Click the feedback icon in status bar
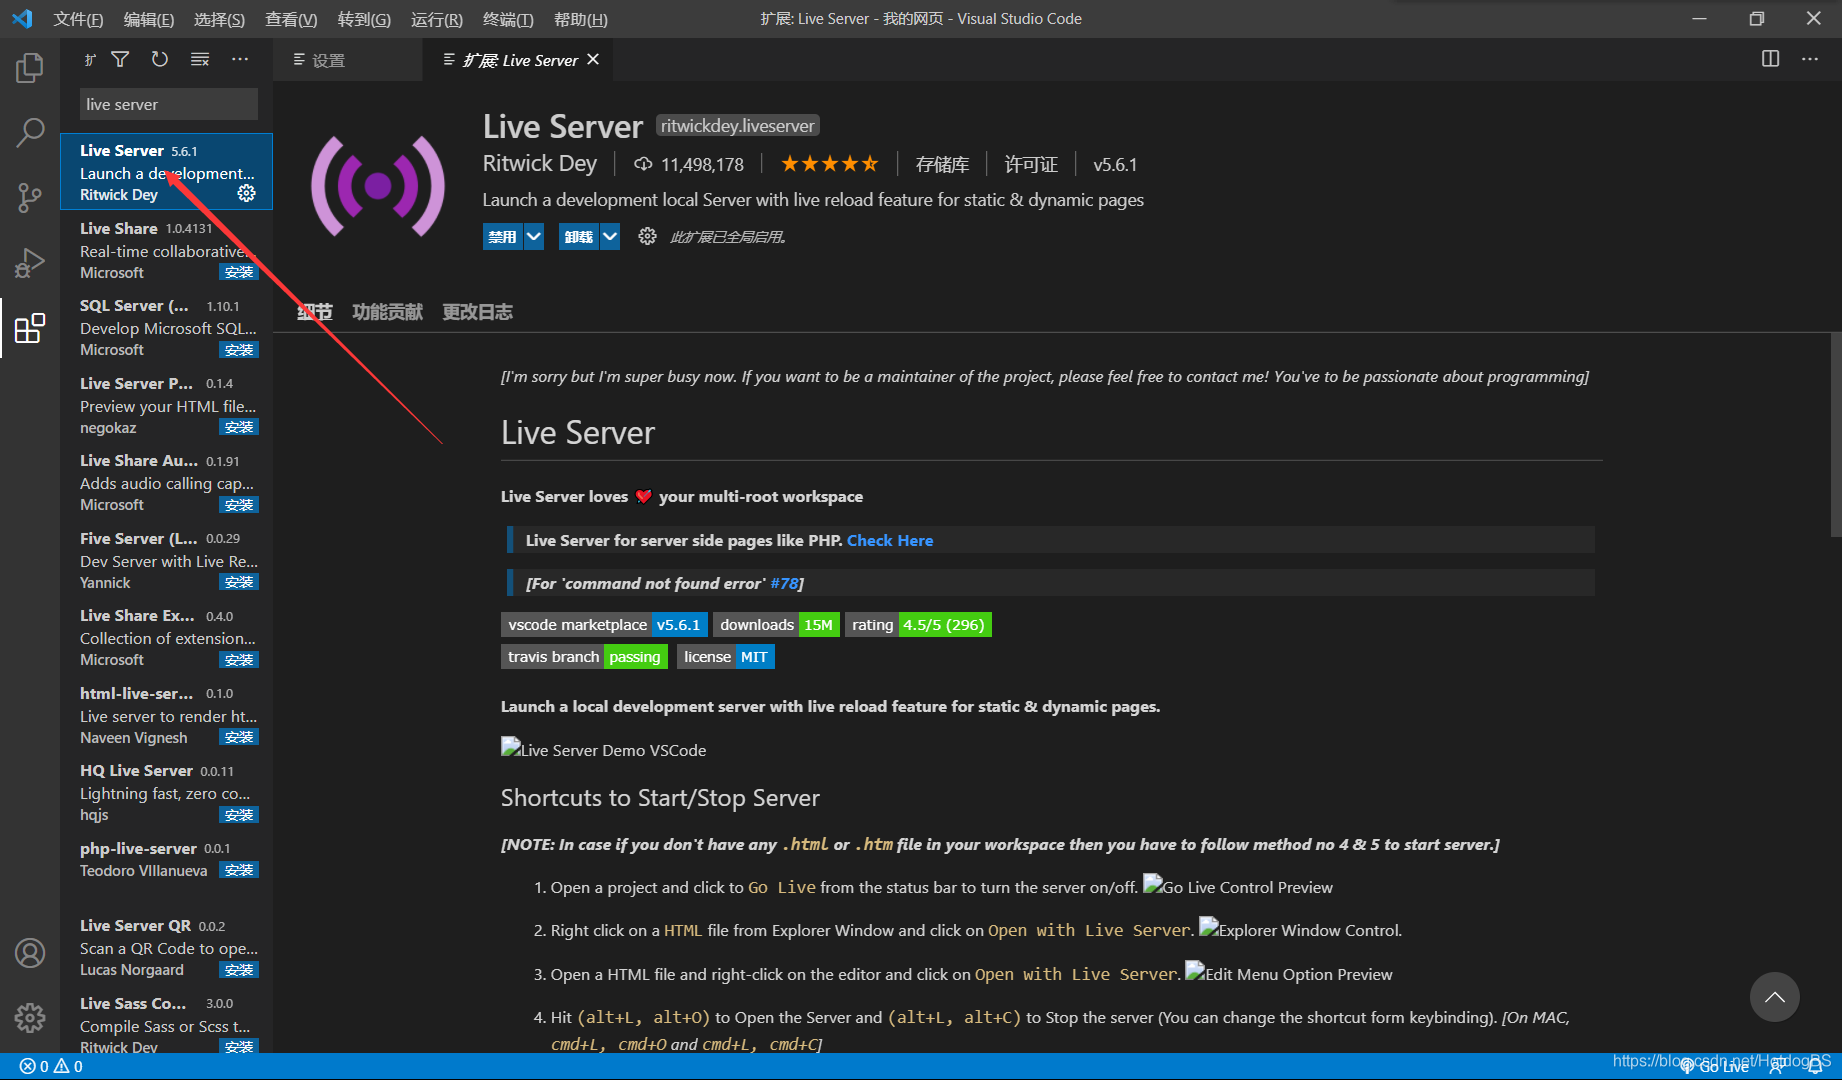This screenshot has width=1842, height=1080. (x=1778, y=1067)
